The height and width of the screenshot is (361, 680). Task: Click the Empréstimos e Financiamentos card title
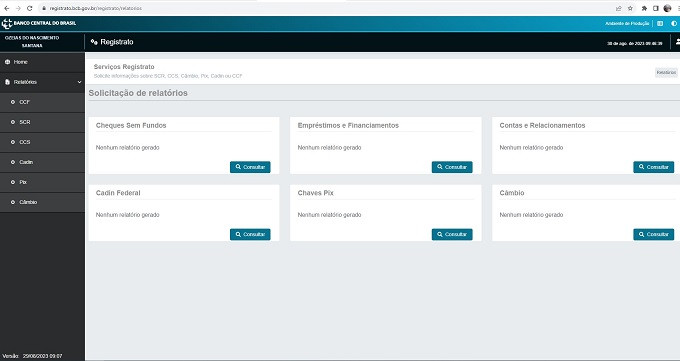point(348,125)
